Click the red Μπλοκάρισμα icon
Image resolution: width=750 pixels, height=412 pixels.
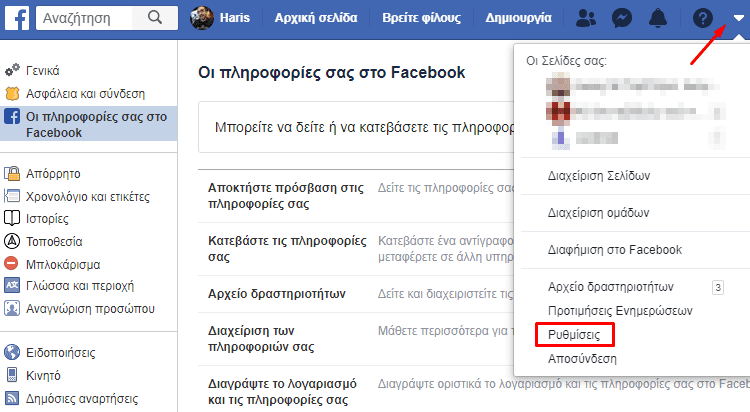click(x=11, y=263)
